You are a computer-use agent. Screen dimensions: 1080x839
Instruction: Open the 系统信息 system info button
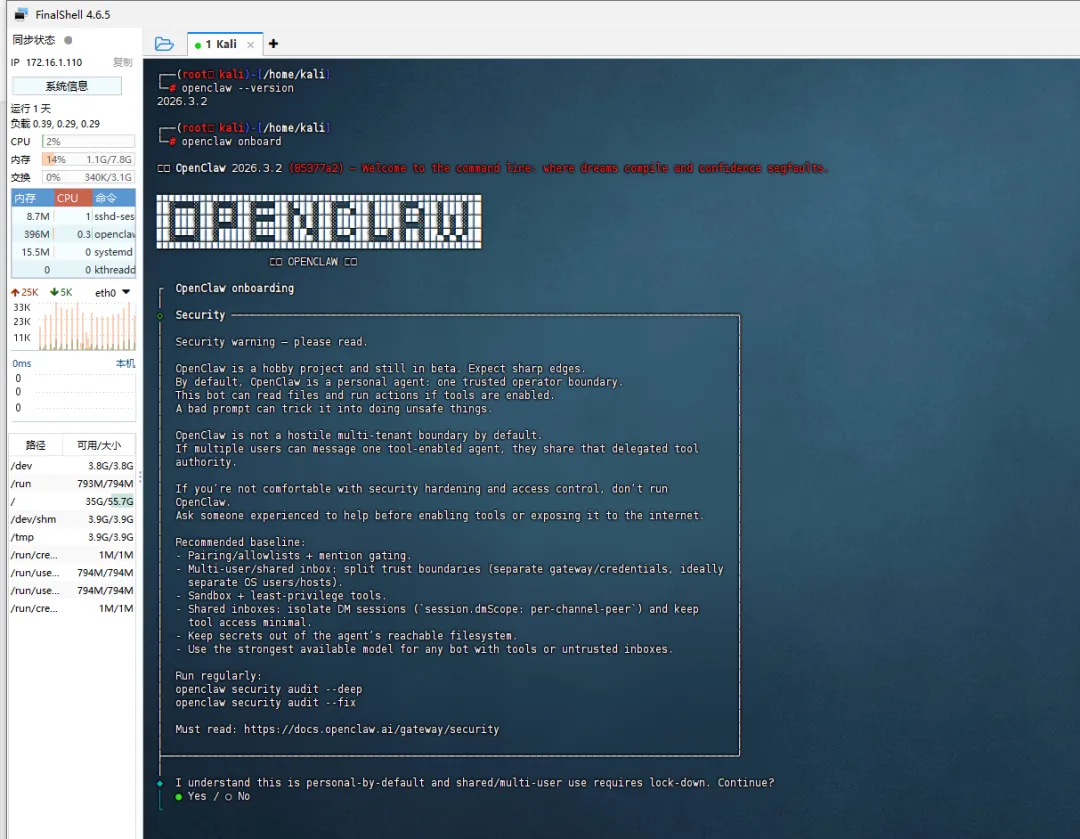click(x=67, y=86)
